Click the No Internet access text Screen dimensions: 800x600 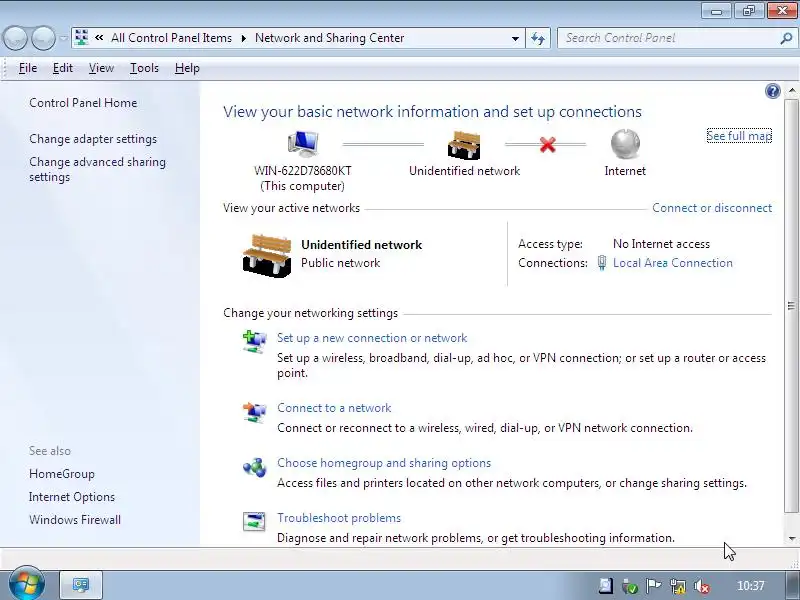click(x=661, y=244)
